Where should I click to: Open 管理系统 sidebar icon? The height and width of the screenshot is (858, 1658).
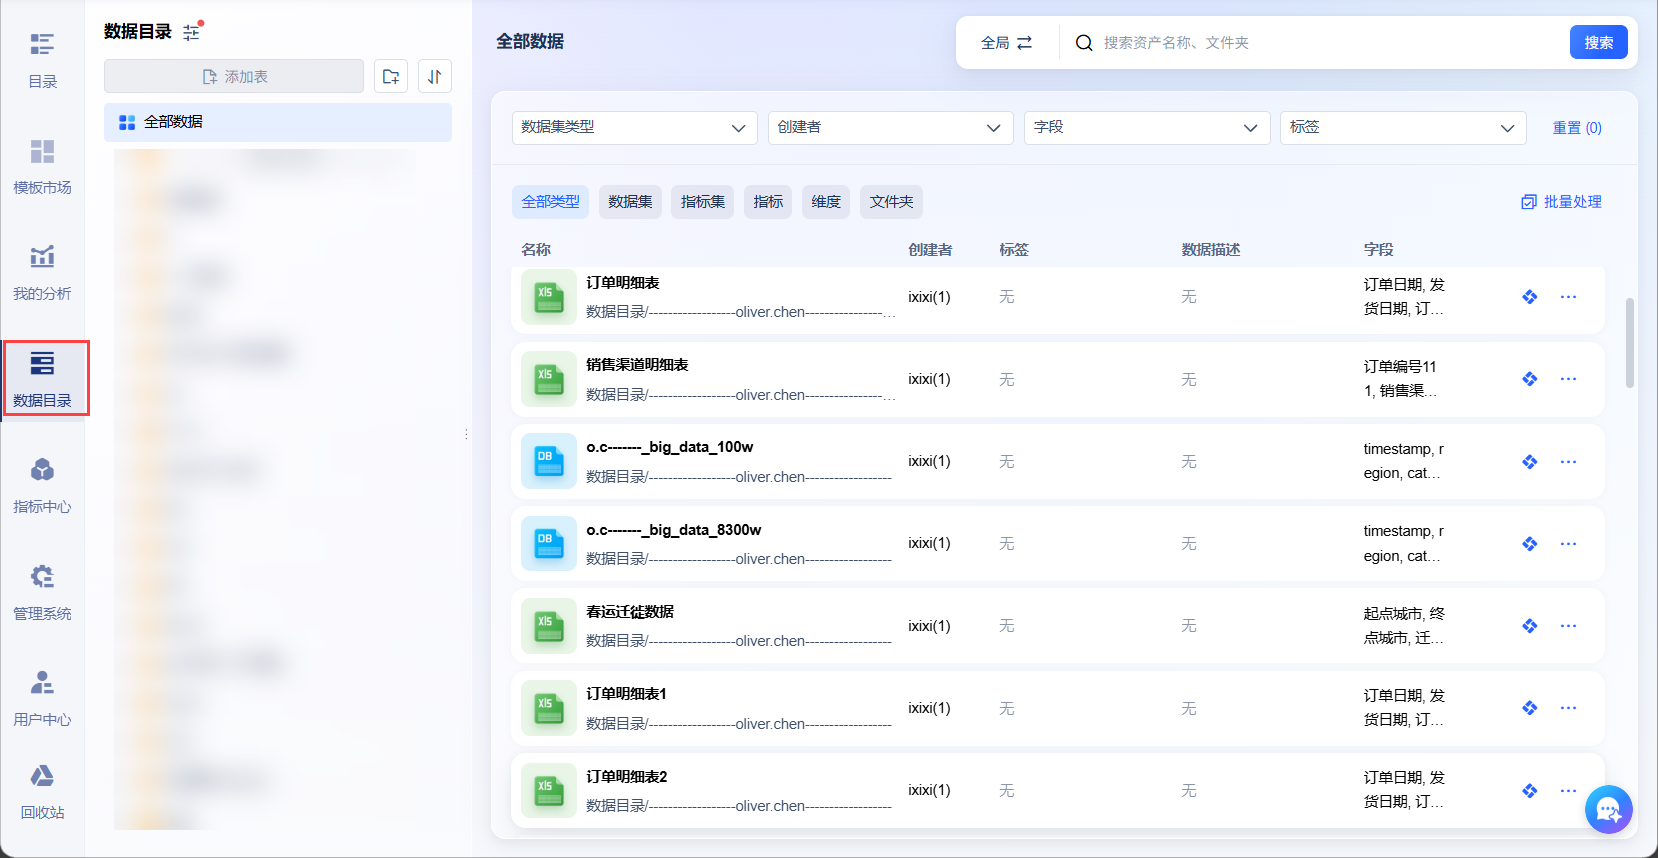coord(42,591)
